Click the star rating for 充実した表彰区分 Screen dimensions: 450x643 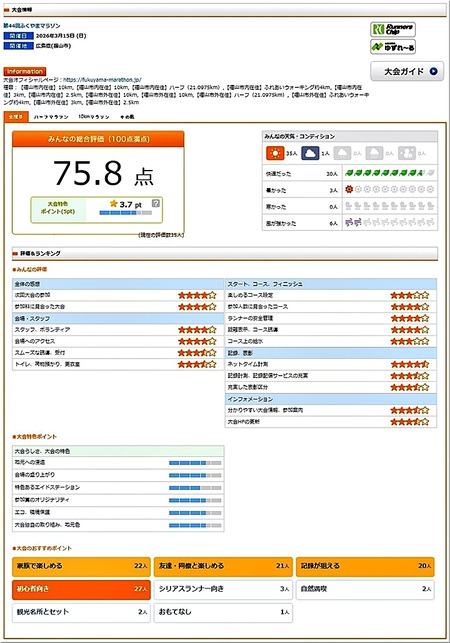click(410, 387)
